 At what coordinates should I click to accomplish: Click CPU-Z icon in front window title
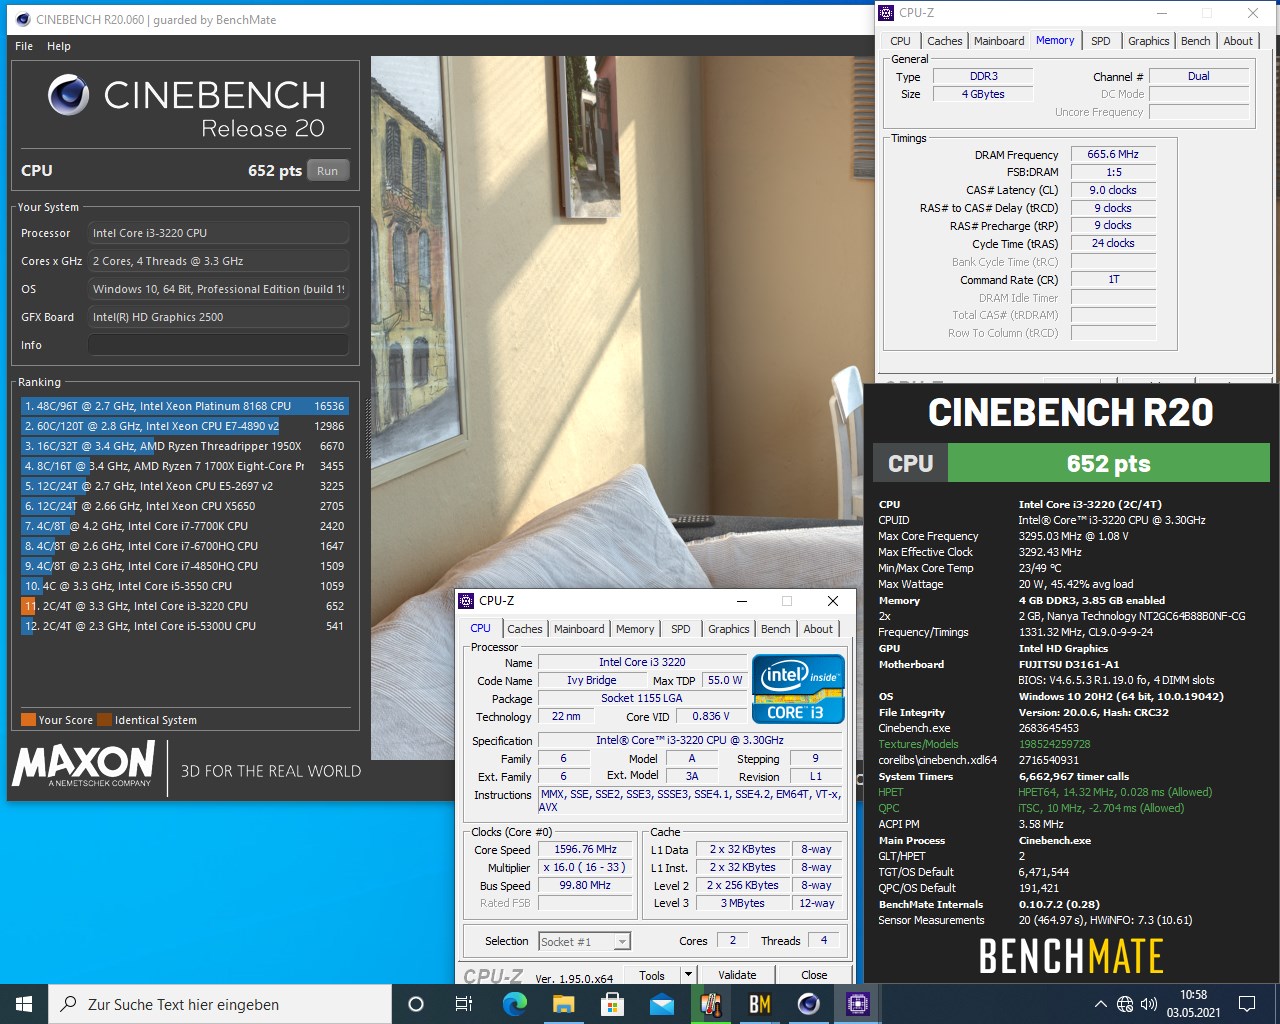point(466,601)
